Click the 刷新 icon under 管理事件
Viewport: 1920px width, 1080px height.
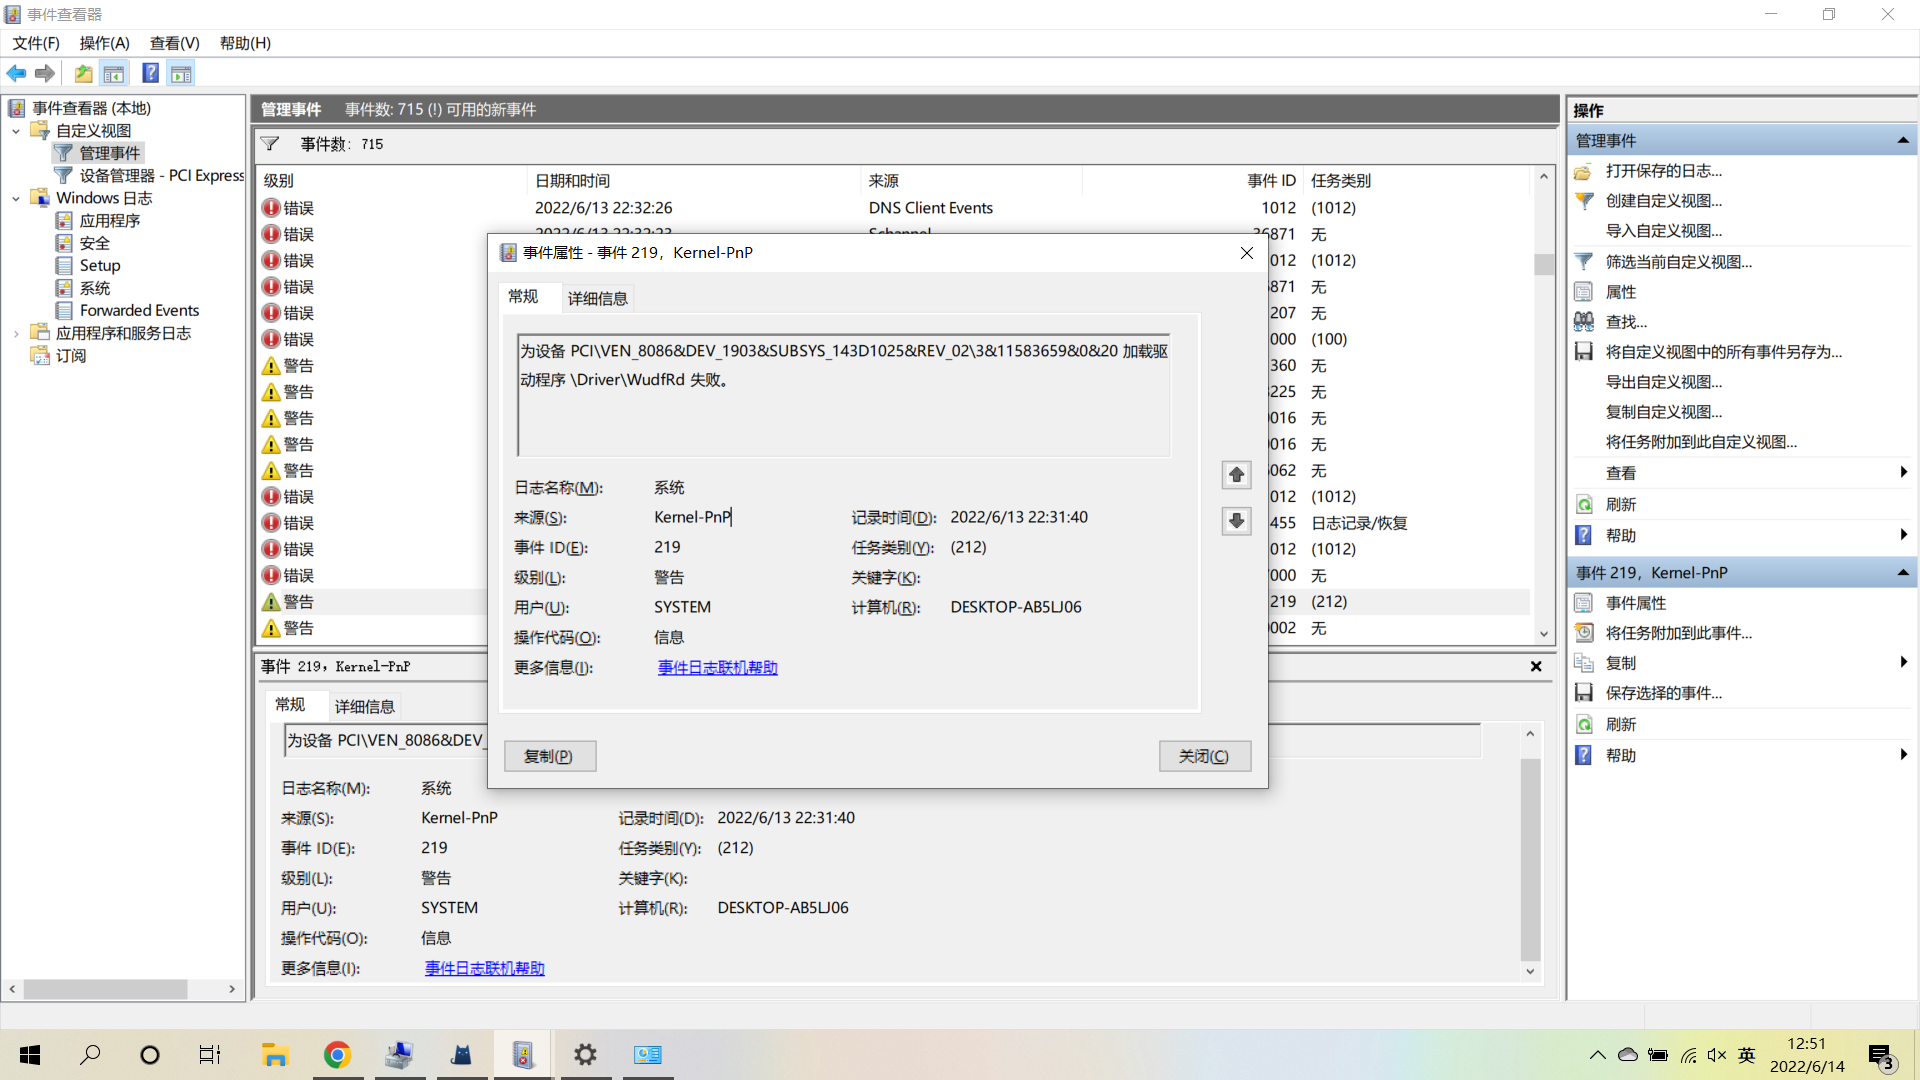[x=1584, y=504]
